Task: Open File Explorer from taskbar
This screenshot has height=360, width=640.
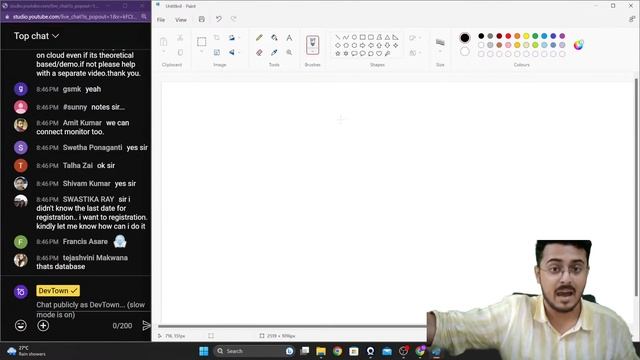Action: [x=321, y=351]
